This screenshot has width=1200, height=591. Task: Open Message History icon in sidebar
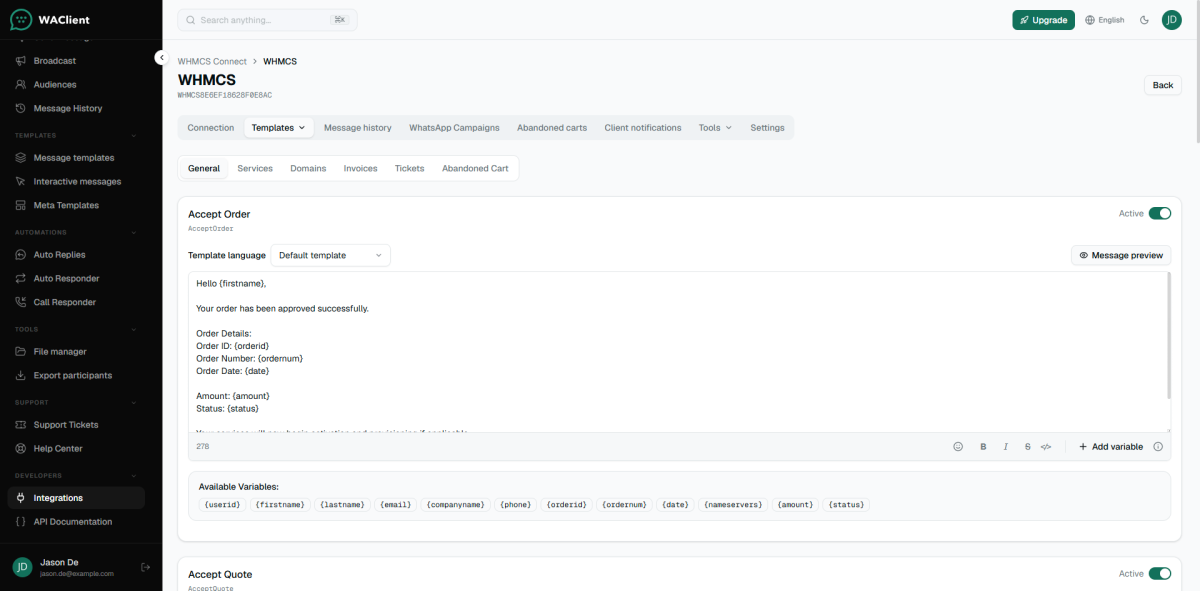coord(21,108)
